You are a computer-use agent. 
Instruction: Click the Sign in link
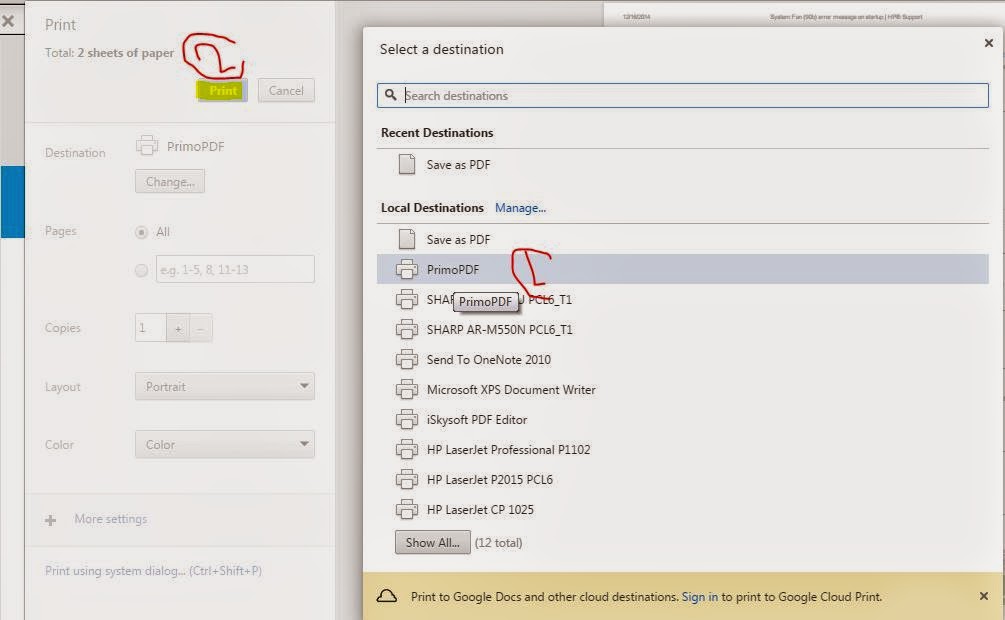tap(699, 597)
